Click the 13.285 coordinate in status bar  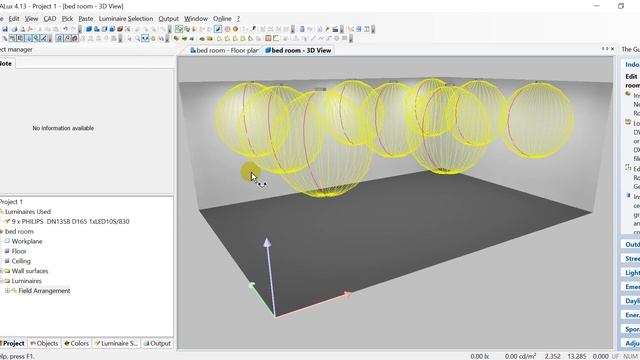tap(576, 356)
